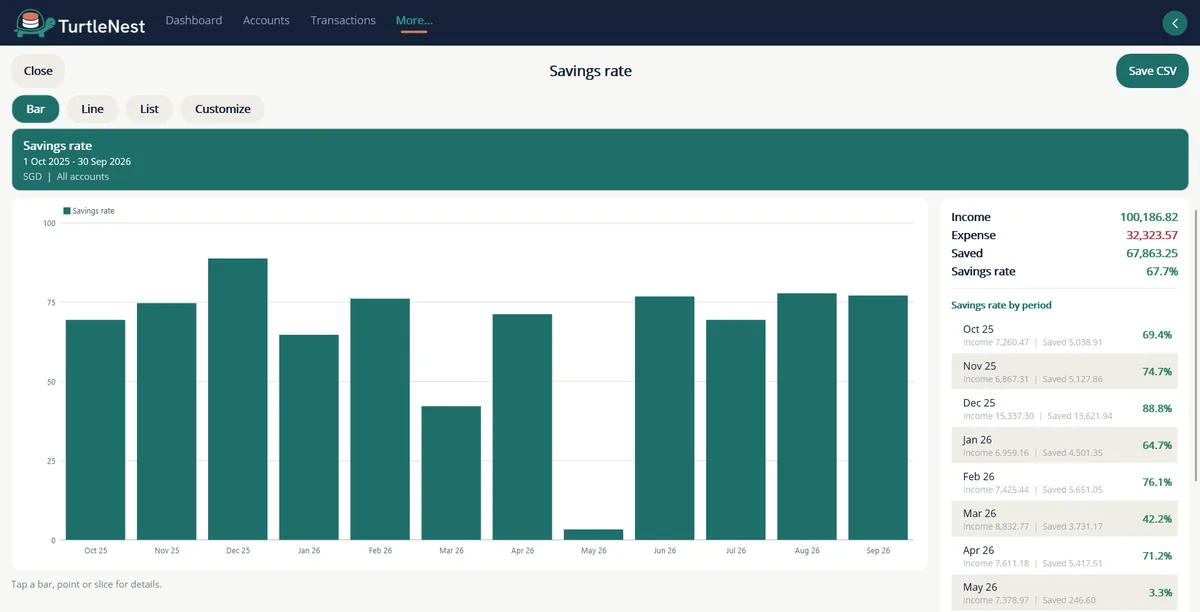
Task: Click the Apr 26 period row
Action: [x=1065, y=556]
